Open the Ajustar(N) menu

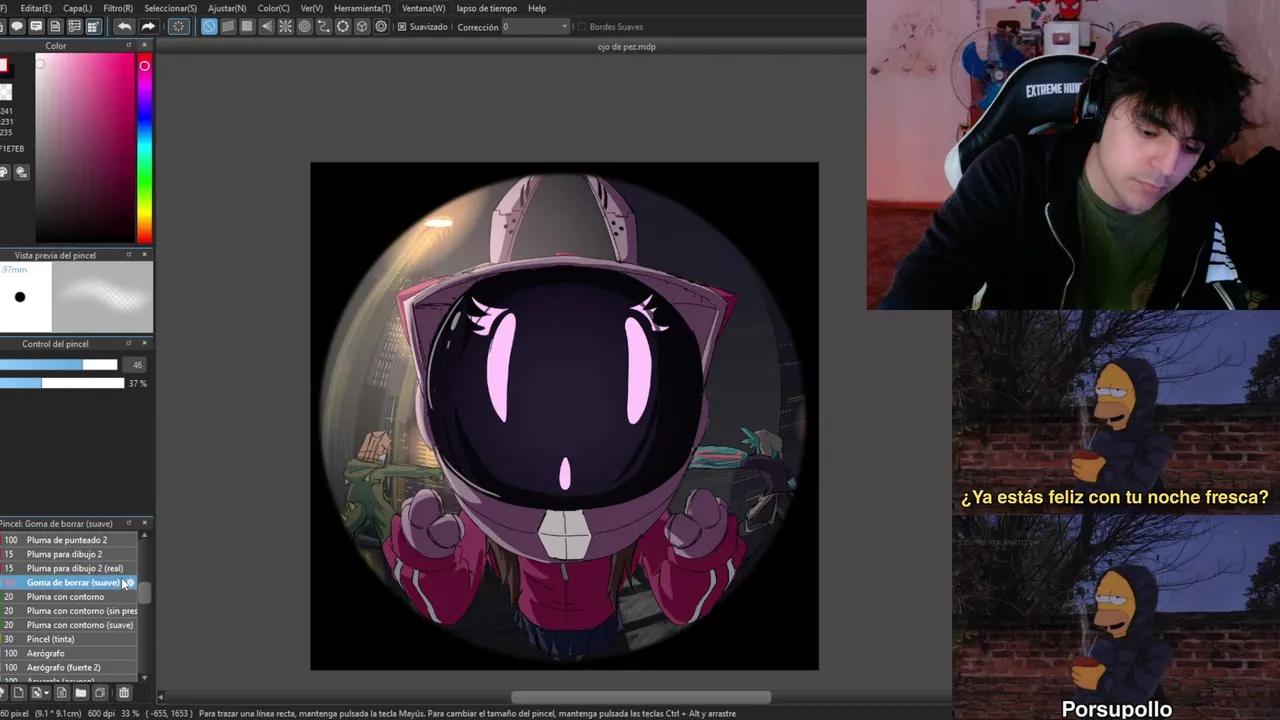227,8
